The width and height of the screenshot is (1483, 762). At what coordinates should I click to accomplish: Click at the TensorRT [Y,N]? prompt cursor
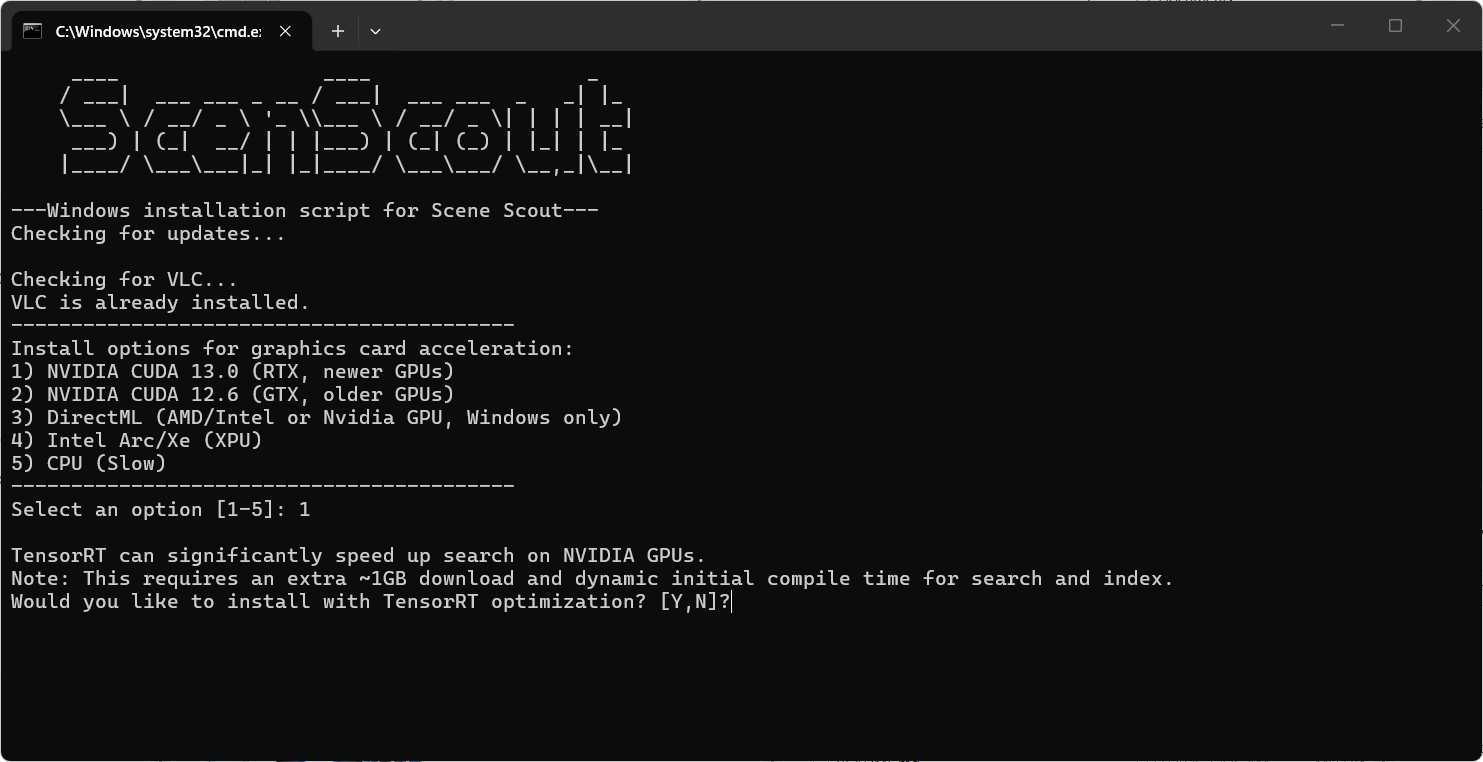pos(733,601)
